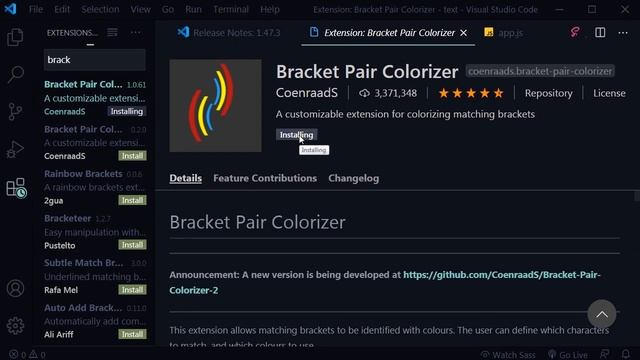The width and height of the screenshot is (640, 360).
Task: Open the Run and Debug view
Action: pyautogui.click(x=15, y=149)
